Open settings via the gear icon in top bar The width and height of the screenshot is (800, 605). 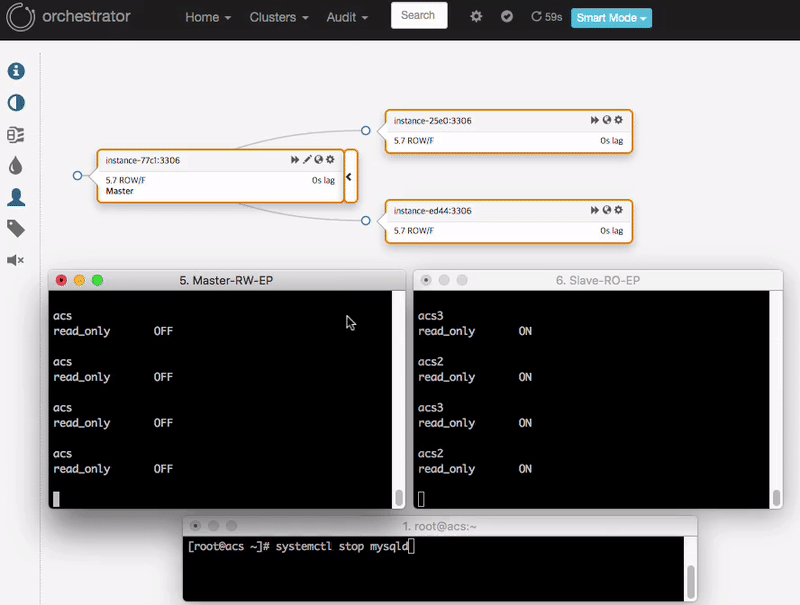point(476,16)
